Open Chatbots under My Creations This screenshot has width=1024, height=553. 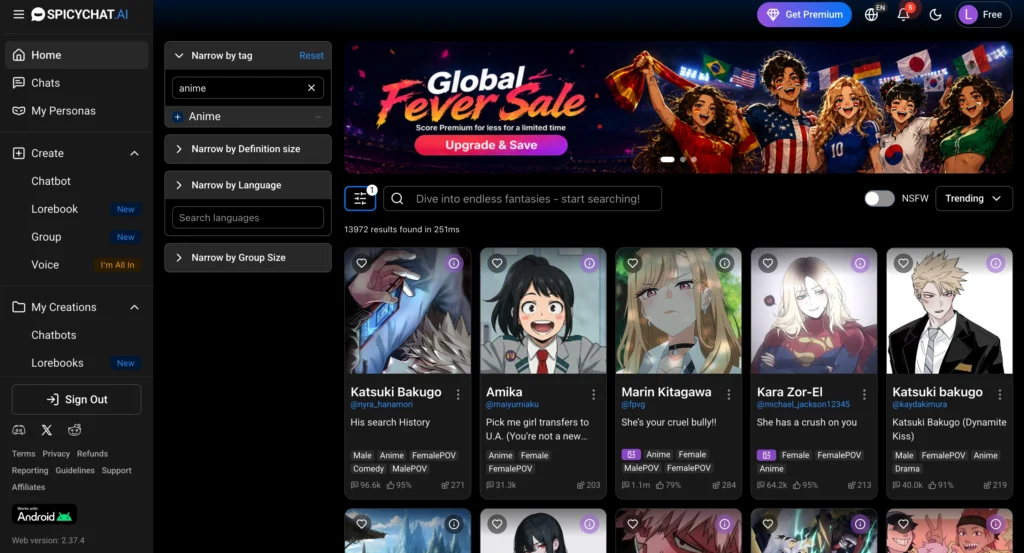tap(54, 335)
